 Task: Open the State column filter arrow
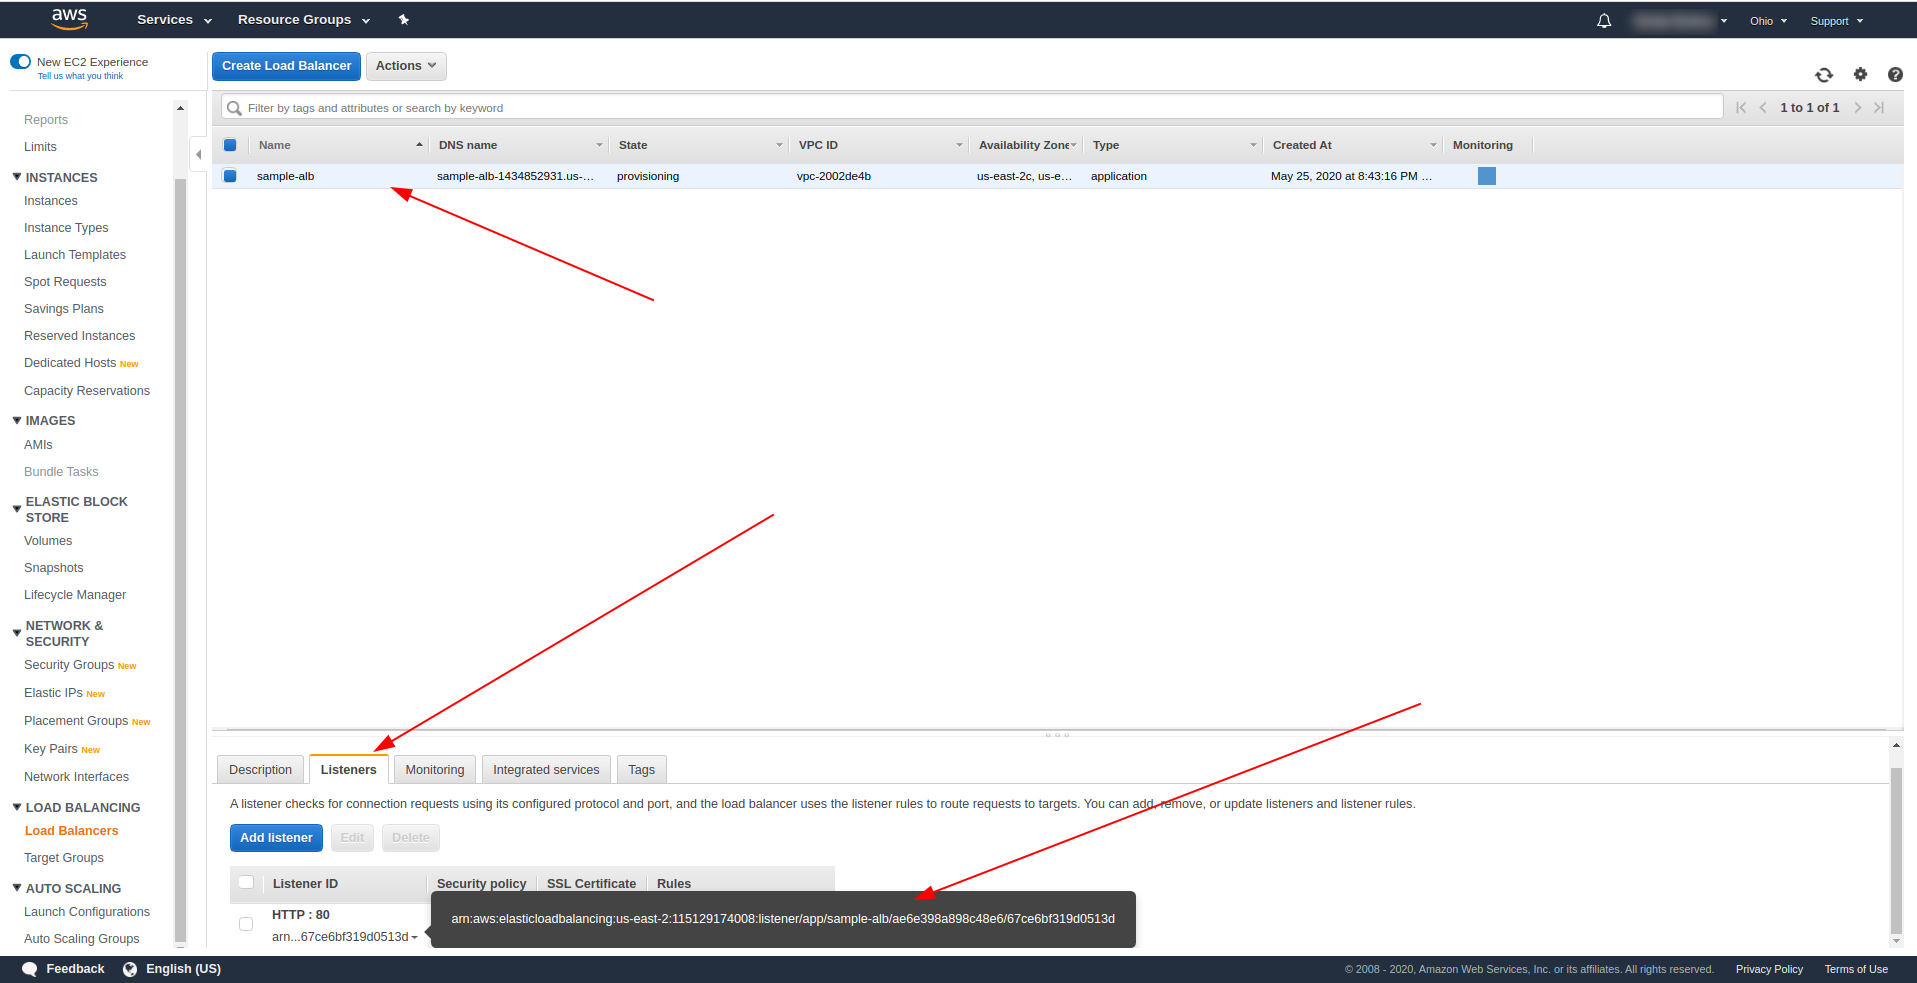(780, 145)
